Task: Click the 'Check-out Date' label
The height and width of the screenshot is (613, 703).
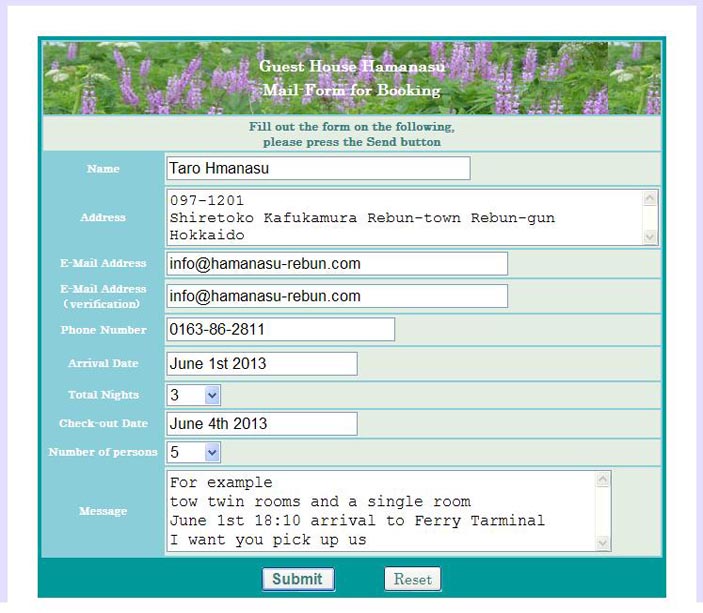Action: pos(103,423)
